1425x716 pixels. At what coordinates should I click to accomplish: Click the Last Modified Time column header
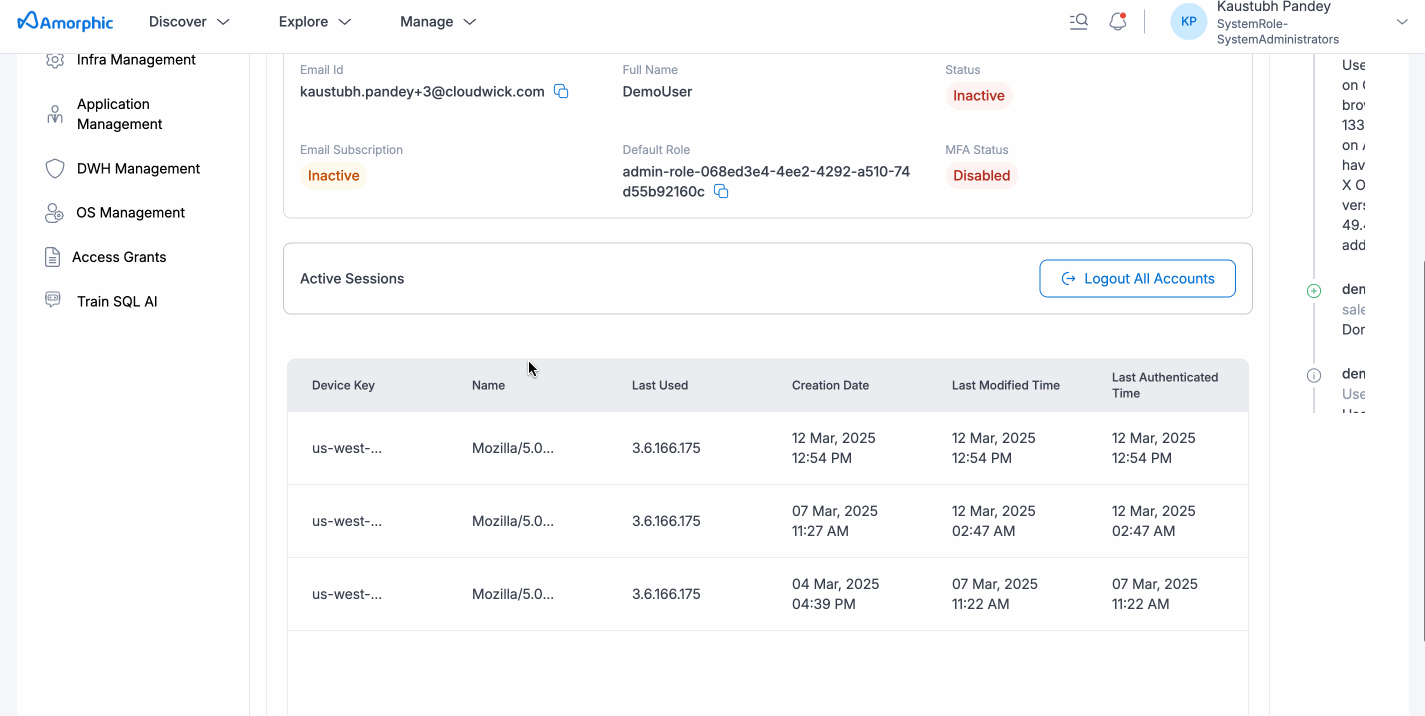pyautogui.click(x=1005, y=385)
